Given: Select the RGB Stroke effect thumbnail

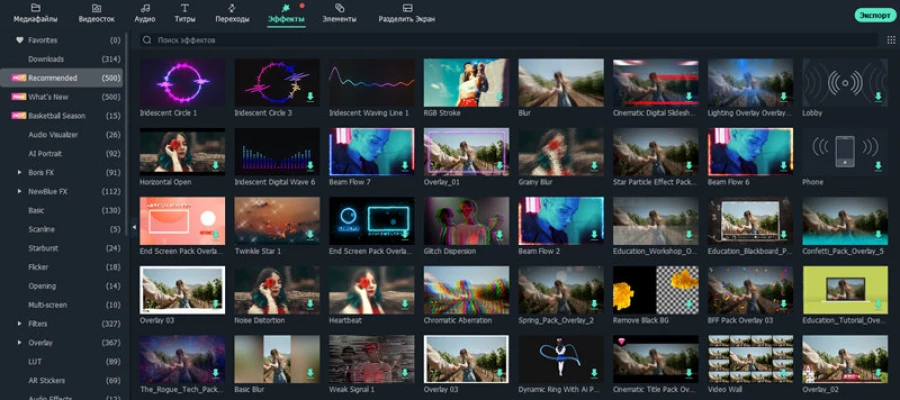Looking at the screenshot, I should (x=466, y=82).
